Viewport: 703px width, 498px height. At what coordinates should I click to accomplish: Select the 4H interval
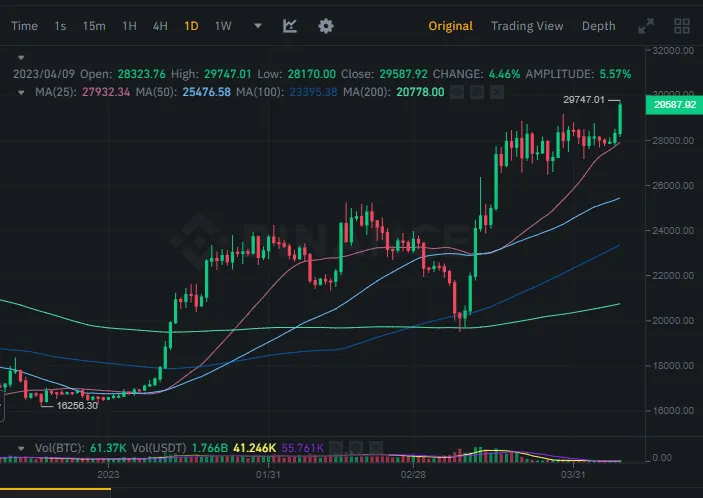[160, 26]
